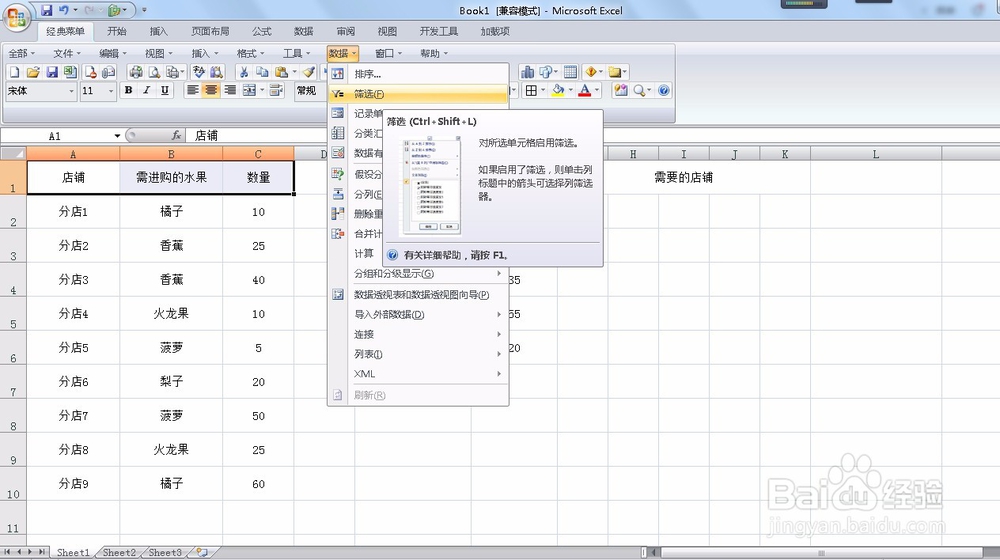Toggle bold formatting
Image resolution: width=1000 pixels, height=560 pixels.
pyautogui.click(x=128, y=91)
